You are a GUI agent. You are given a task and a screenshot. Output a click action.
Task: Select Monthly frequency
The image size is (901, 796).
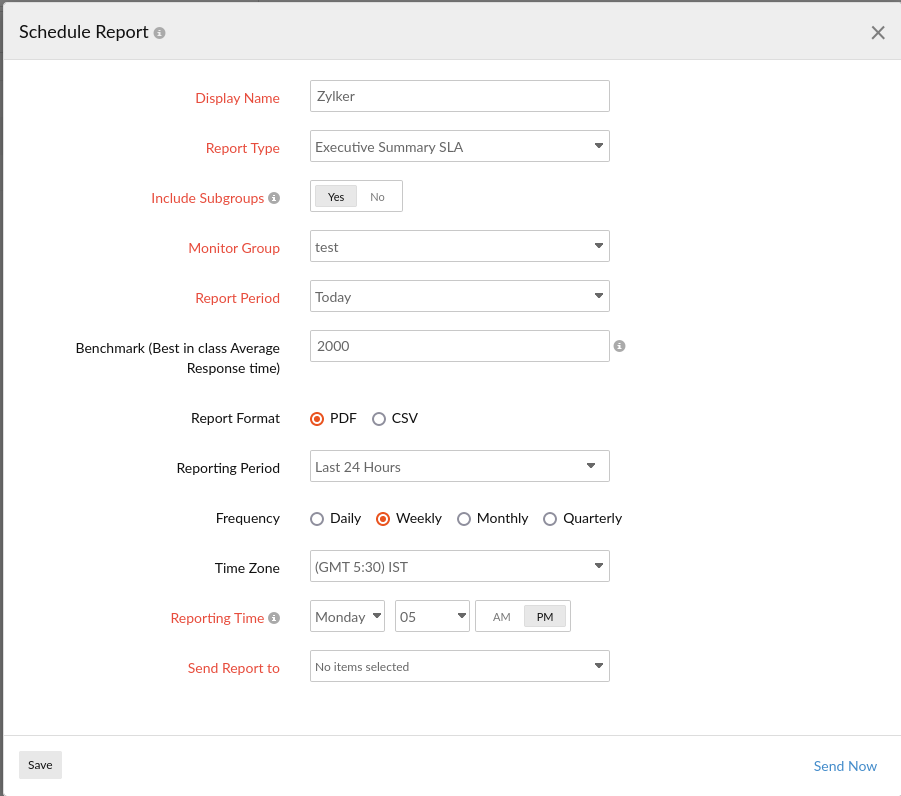[x=464, y=518]
